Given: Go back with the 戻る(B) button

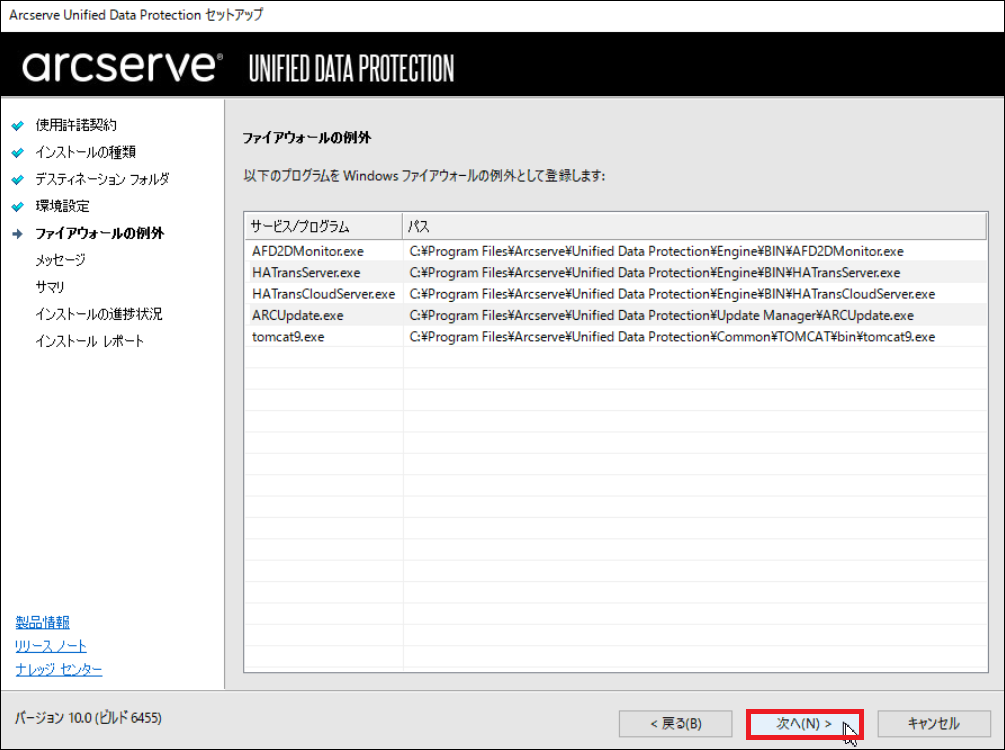Looking at the screenshot, I should [x=675, y=724].
